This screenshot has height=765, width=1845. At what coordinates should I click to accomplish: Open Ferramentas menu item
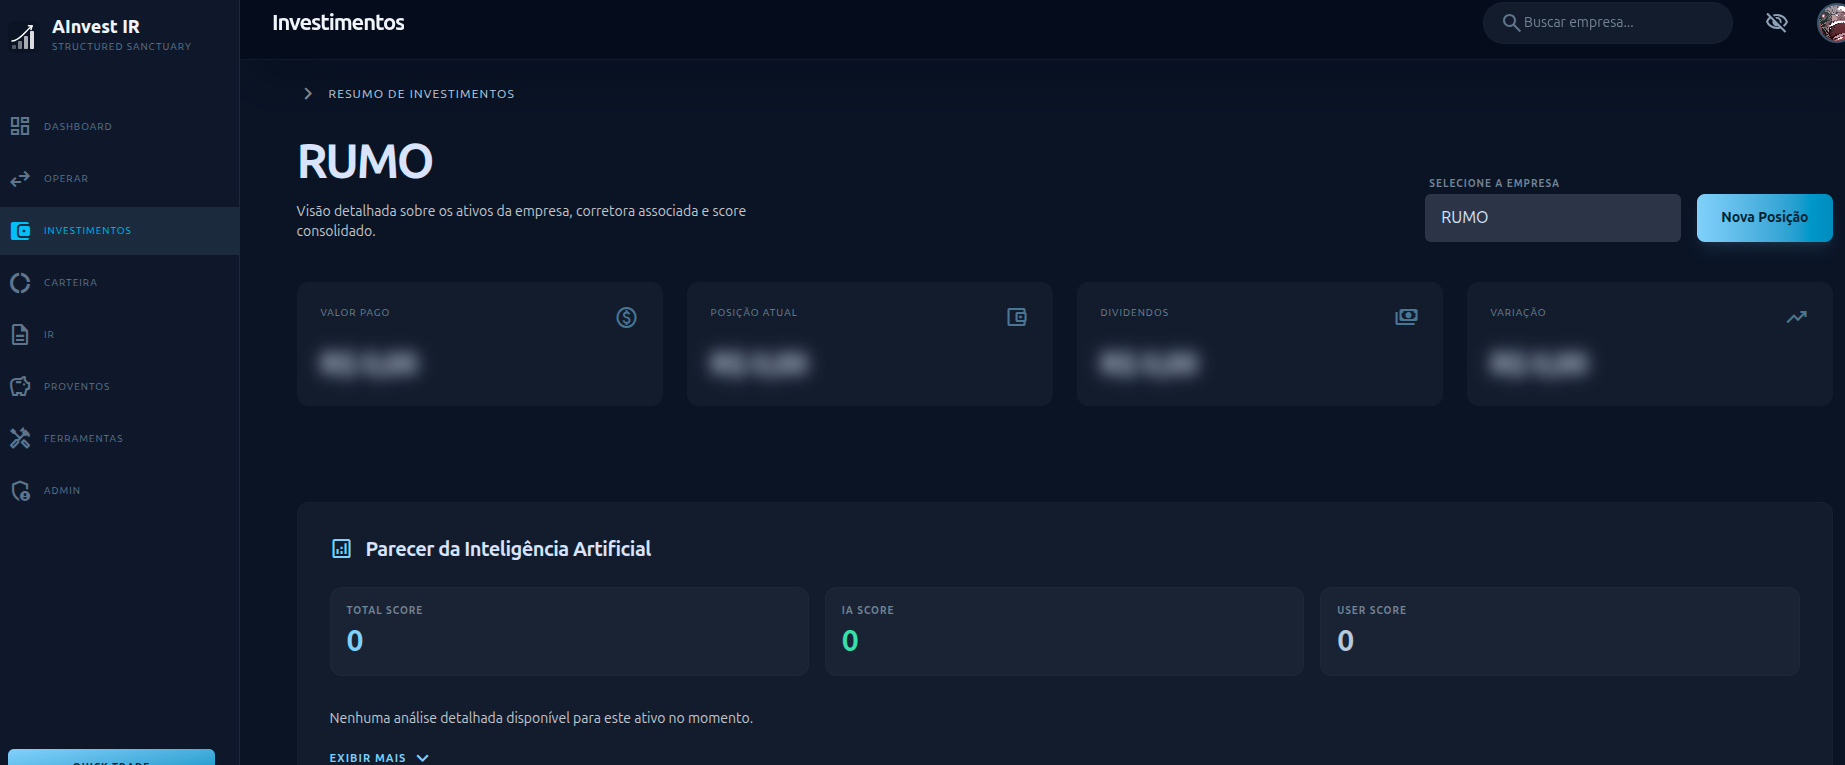(x=119, y=438)
